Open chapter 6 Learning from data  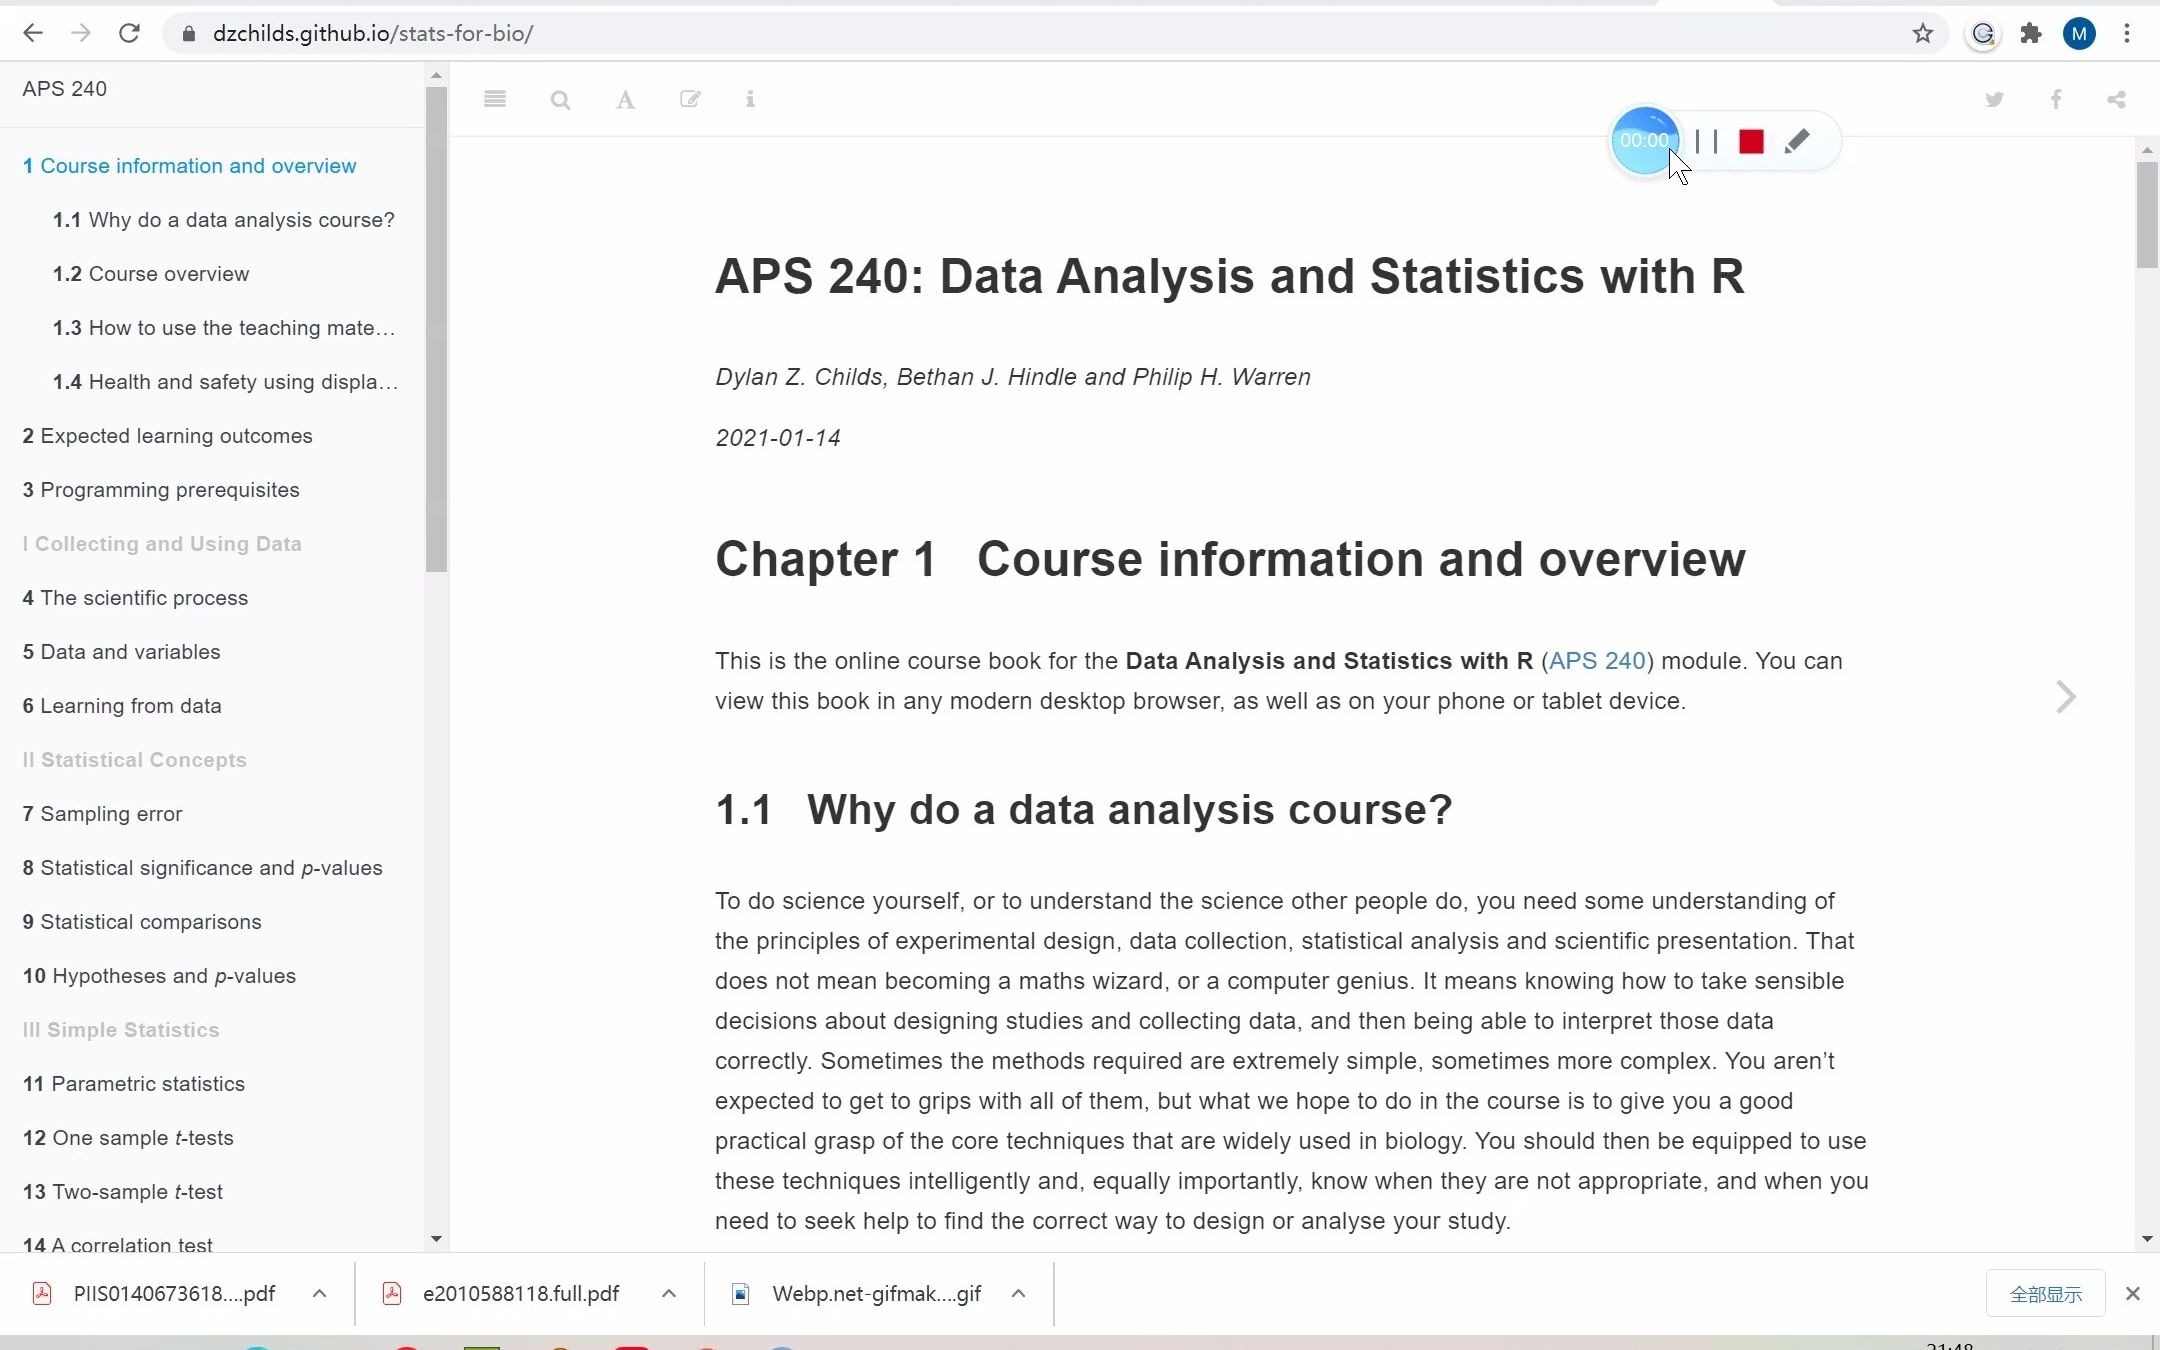point(122,706)
